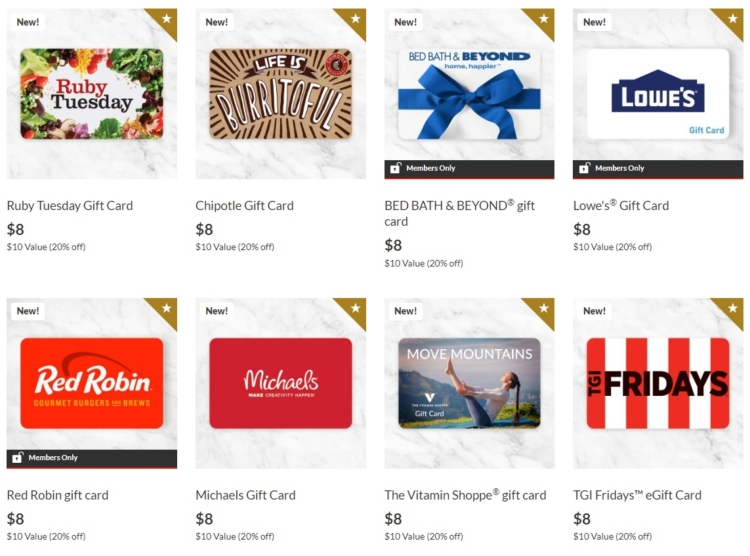Viewport: 750px width, 556px height.
Task: Click the lock icon on Lowe's Members Only bar
Action: coord(584,168)
